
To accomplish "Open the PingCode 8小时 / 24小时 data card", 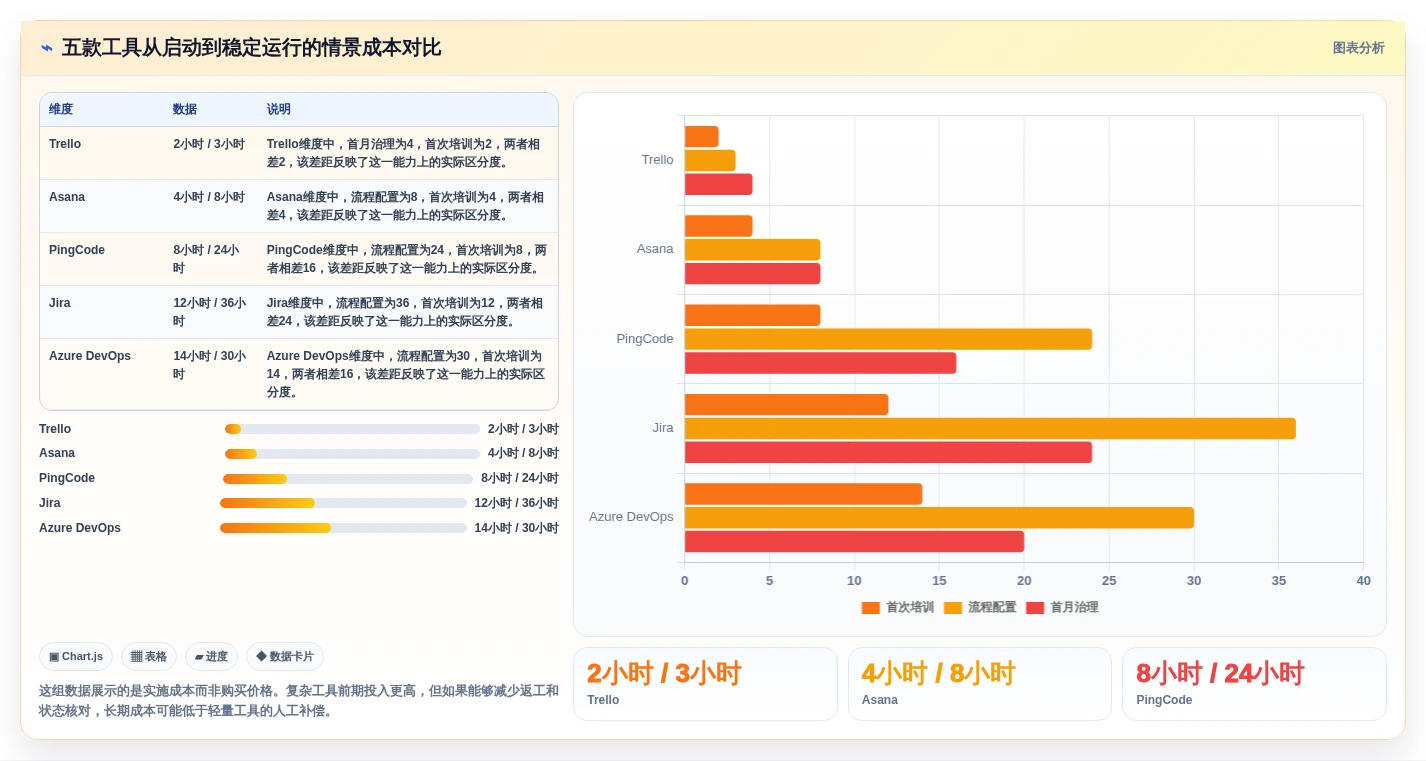I will [x=1254, y=684].
